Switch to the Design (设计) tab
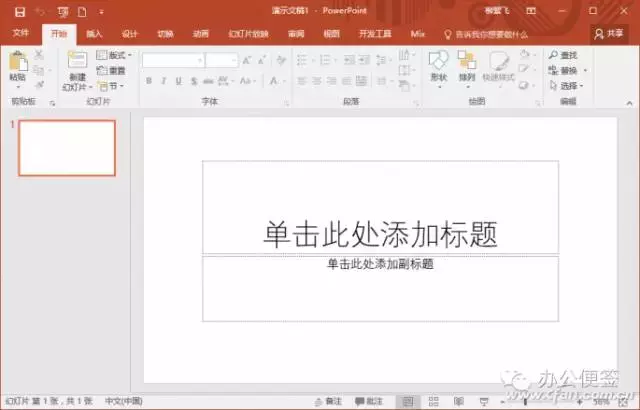The height and width of the screenshot is (410, 640). tap(129, 33)
